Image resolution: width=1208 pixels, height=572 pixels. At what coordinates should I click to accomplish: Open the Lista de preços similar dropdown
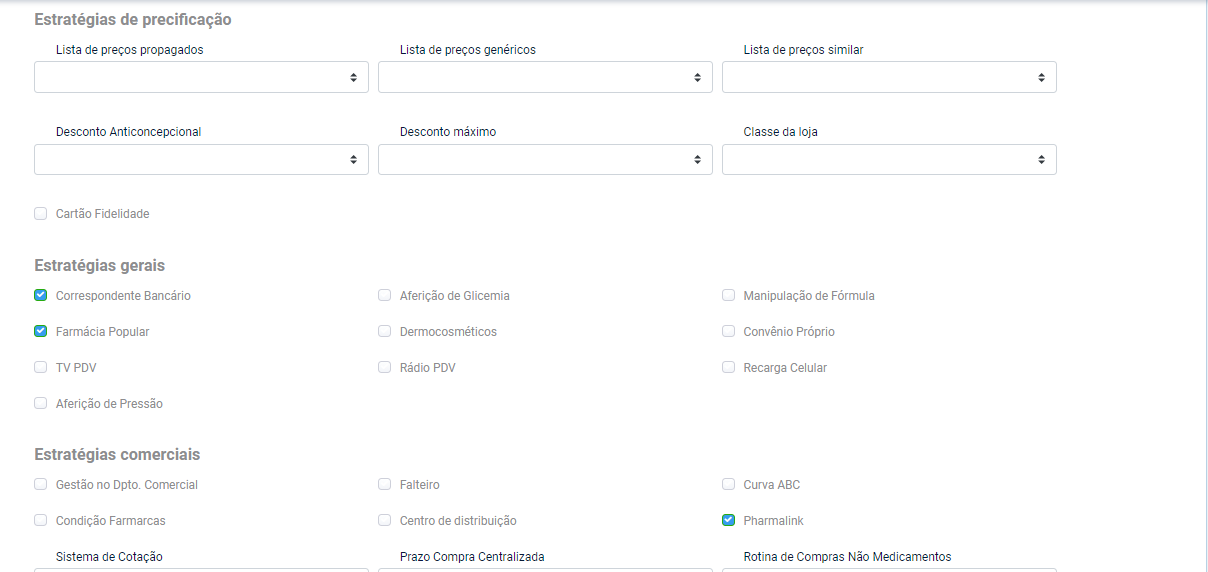point(889,77)
